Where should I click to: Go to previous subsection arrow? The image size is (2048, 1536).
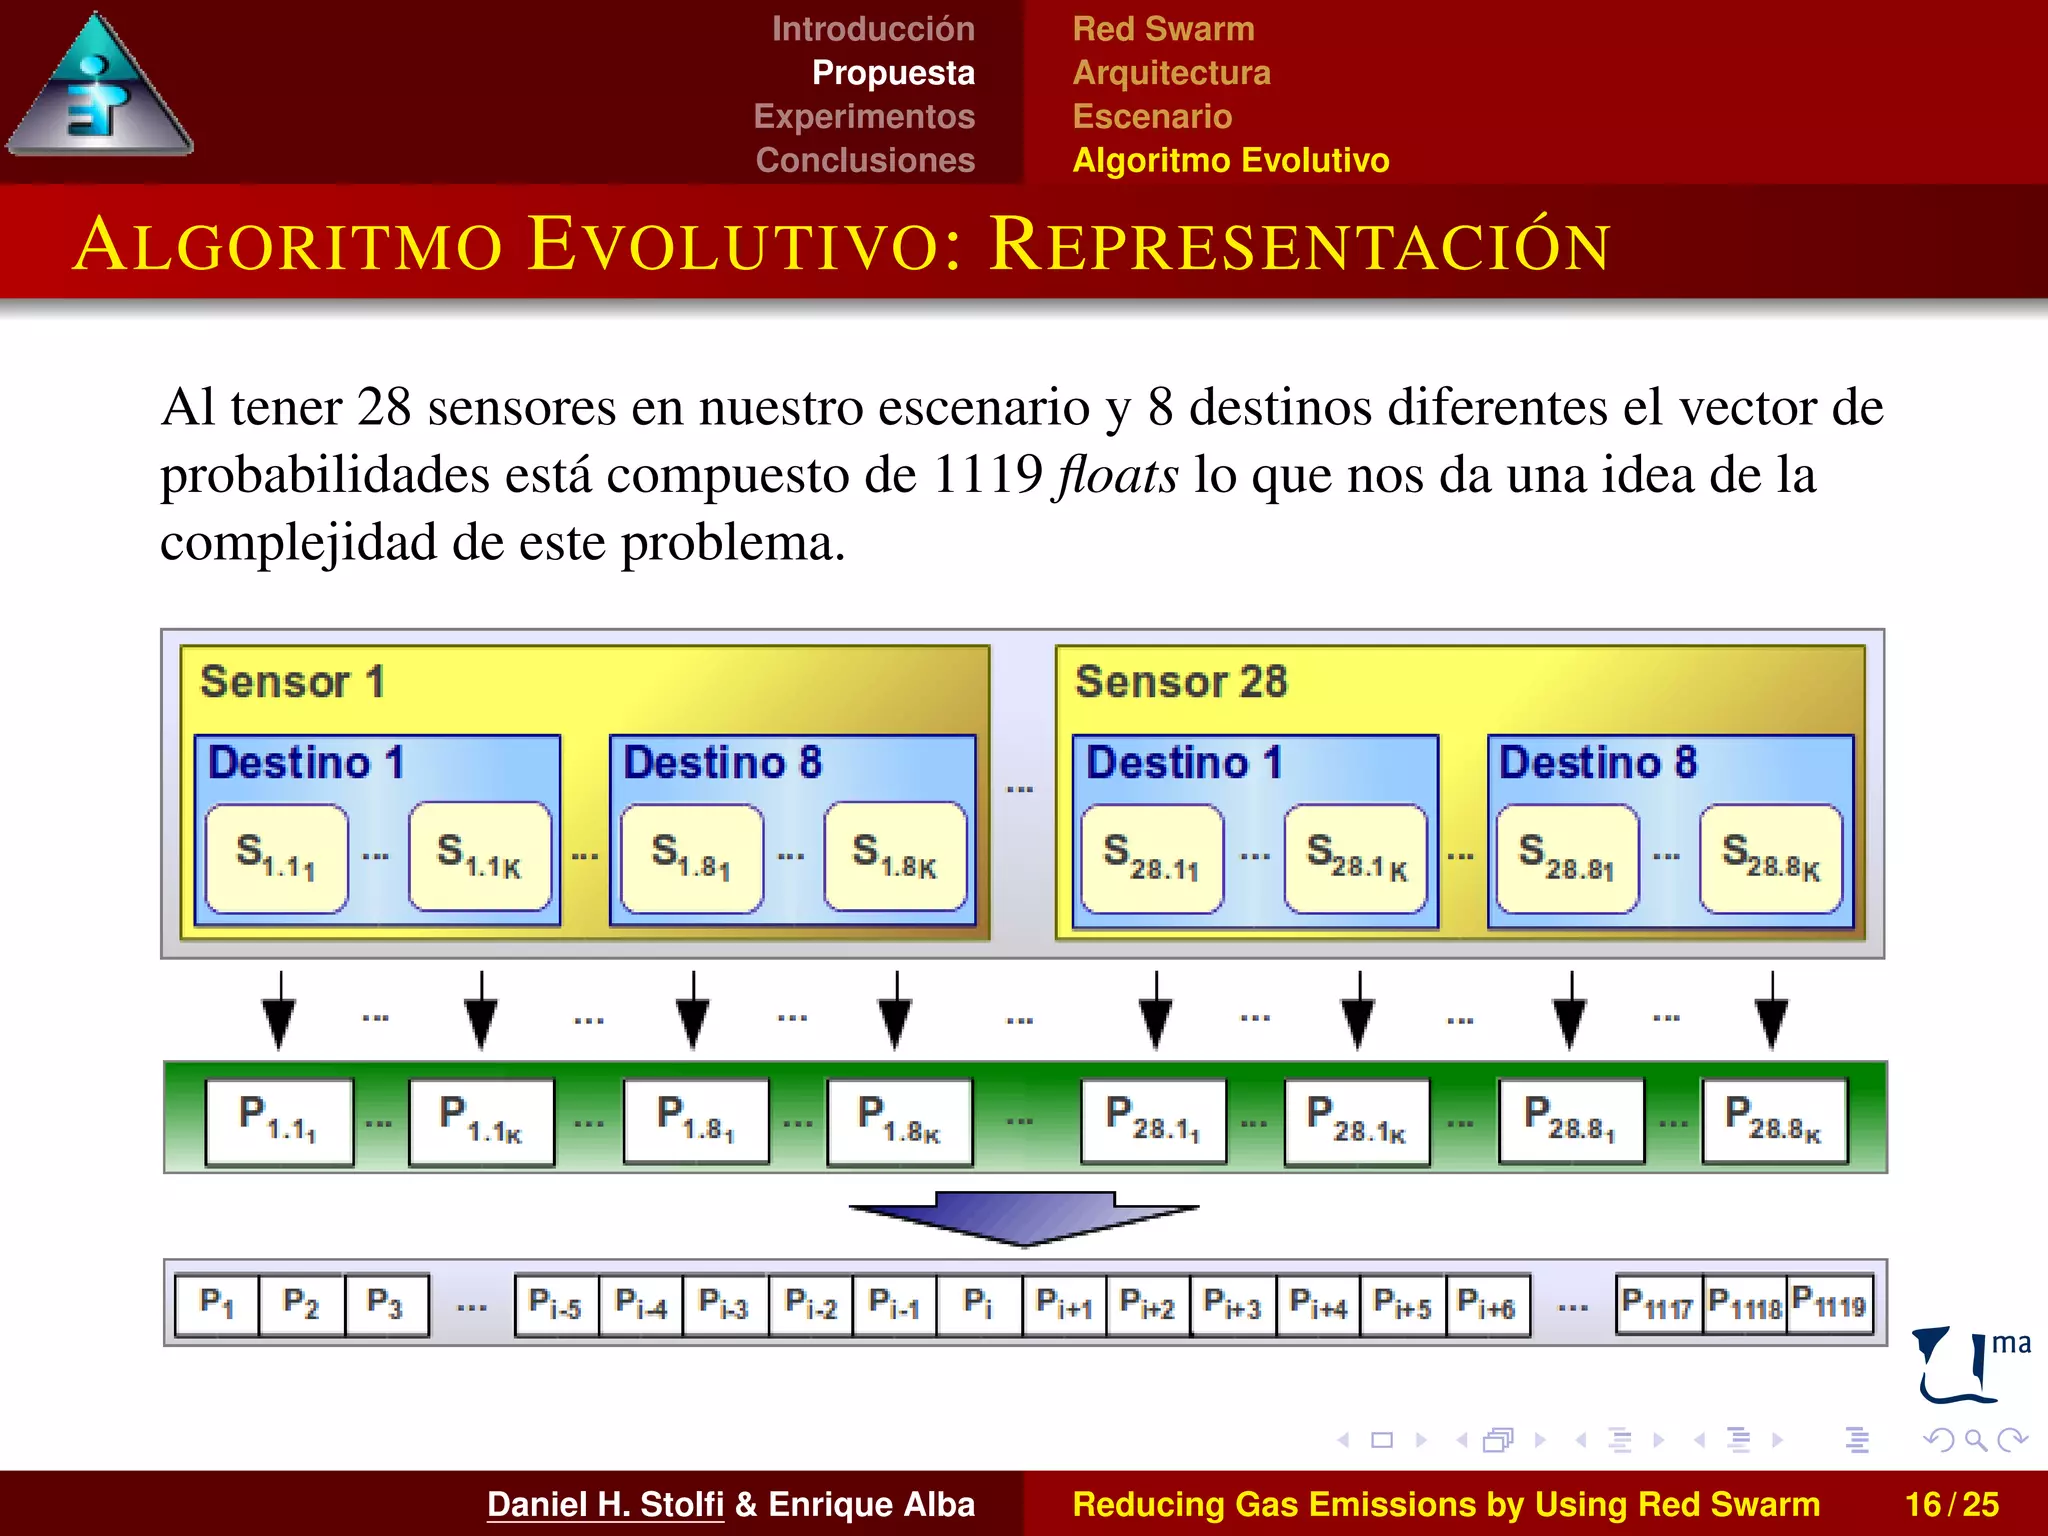pos(1581,1440)
